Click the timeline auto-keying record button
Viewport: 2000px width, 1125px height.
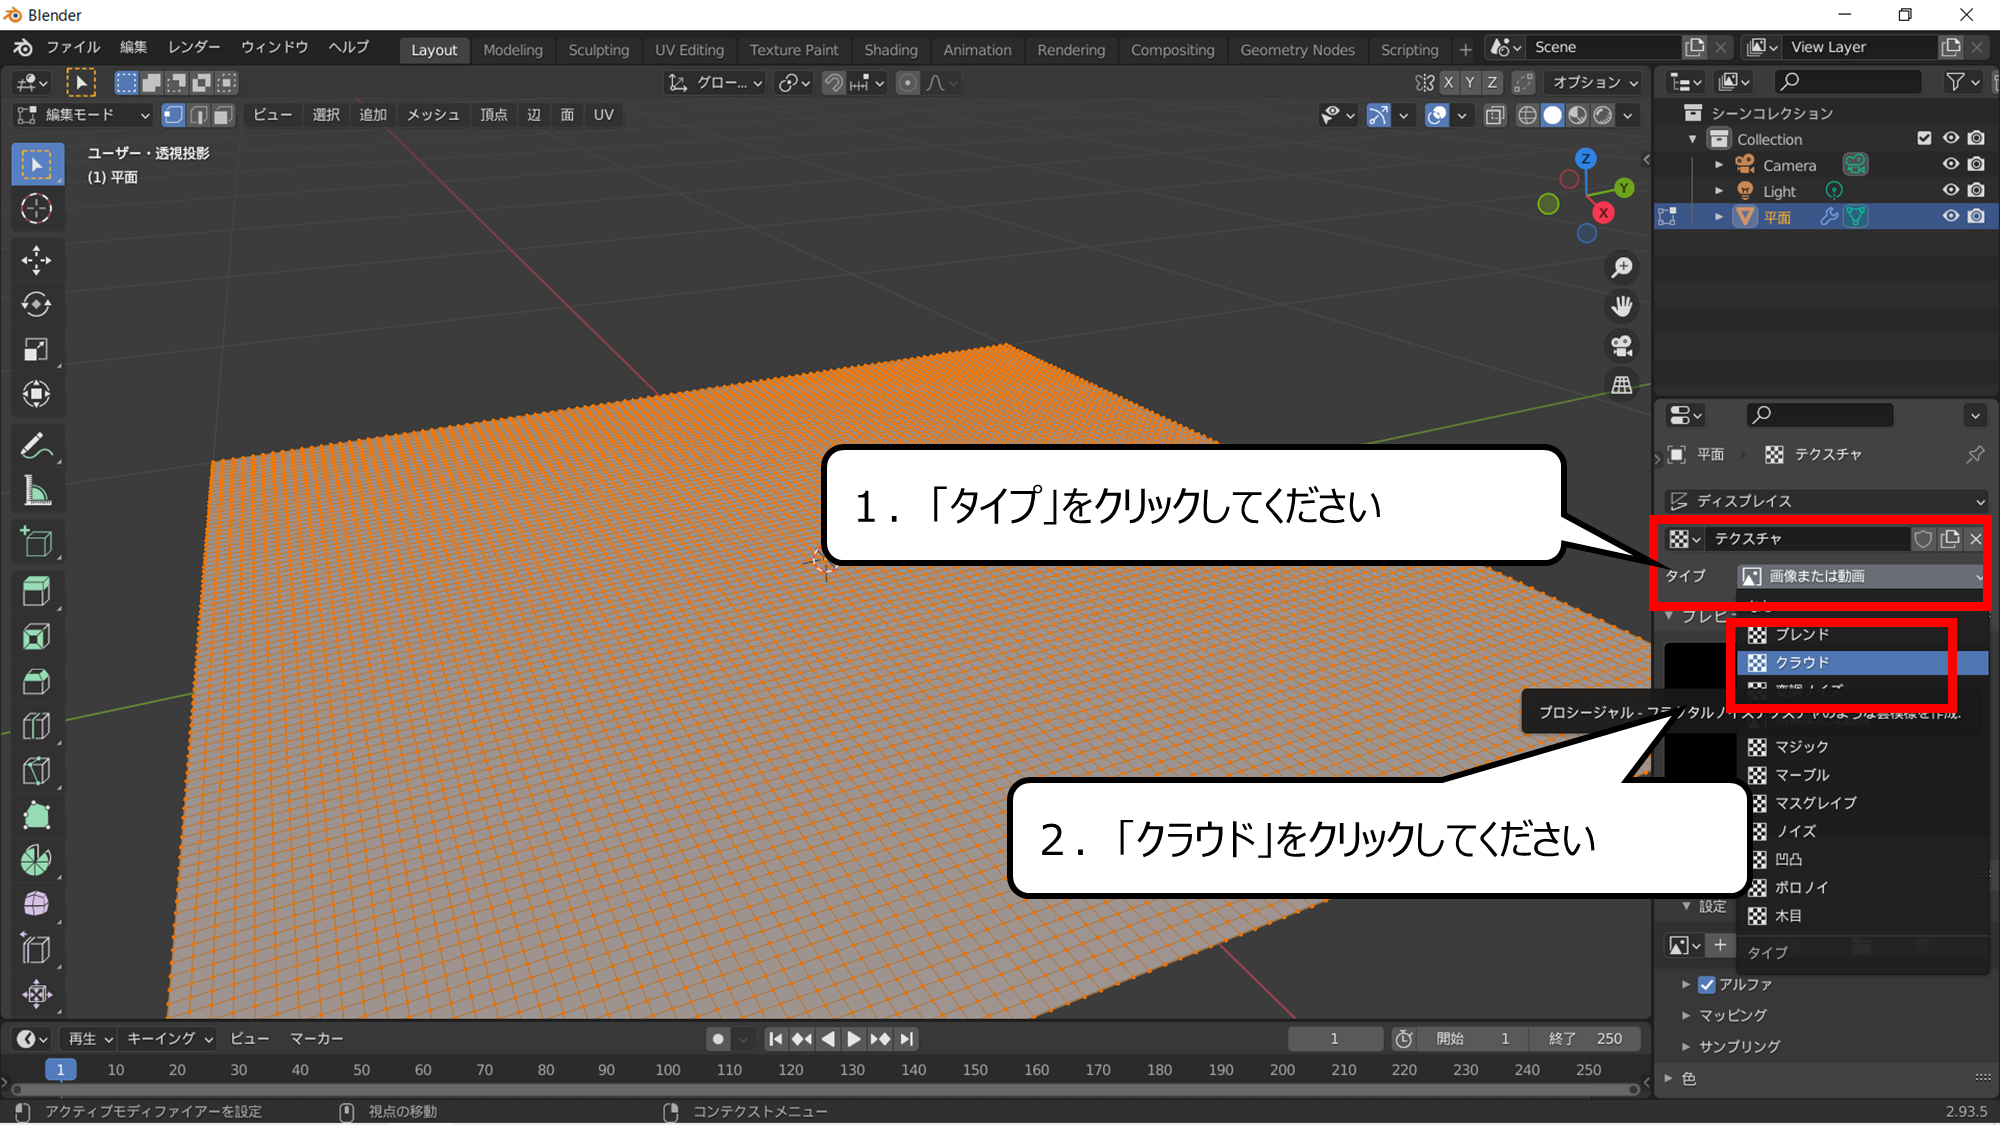tap(718, 1039)
